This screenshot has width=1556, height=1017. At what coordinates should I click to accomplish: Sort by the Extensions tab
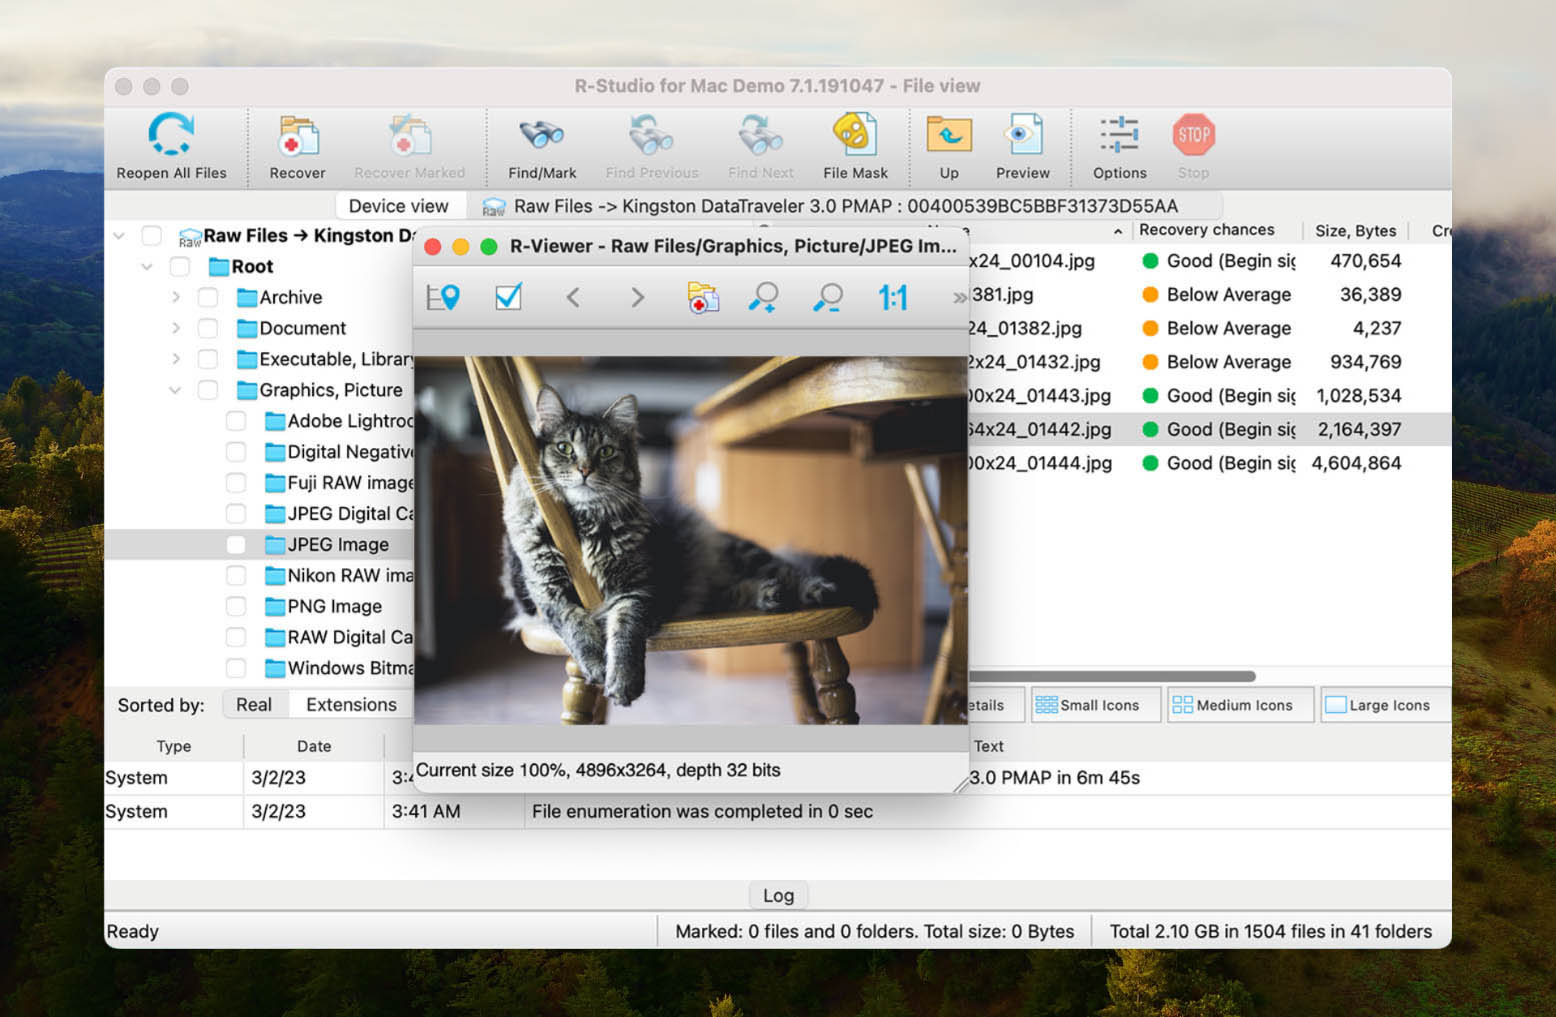[351, 705]
